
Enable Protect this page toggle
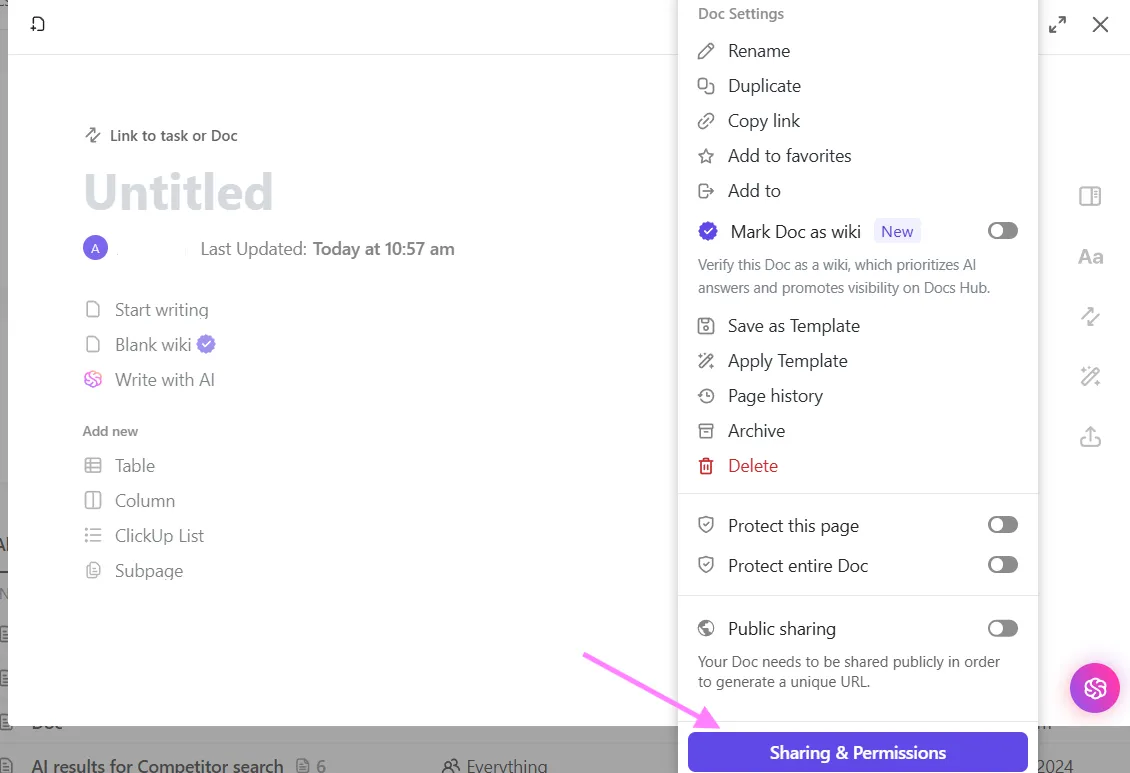click(1002, 524)
